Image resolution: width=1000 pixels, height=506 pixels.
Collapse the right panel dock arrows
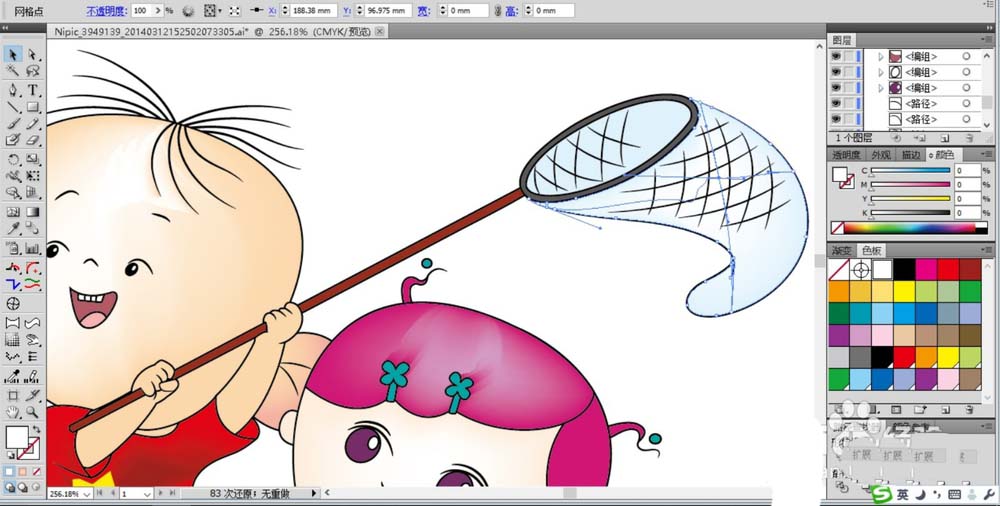point(988,28)
